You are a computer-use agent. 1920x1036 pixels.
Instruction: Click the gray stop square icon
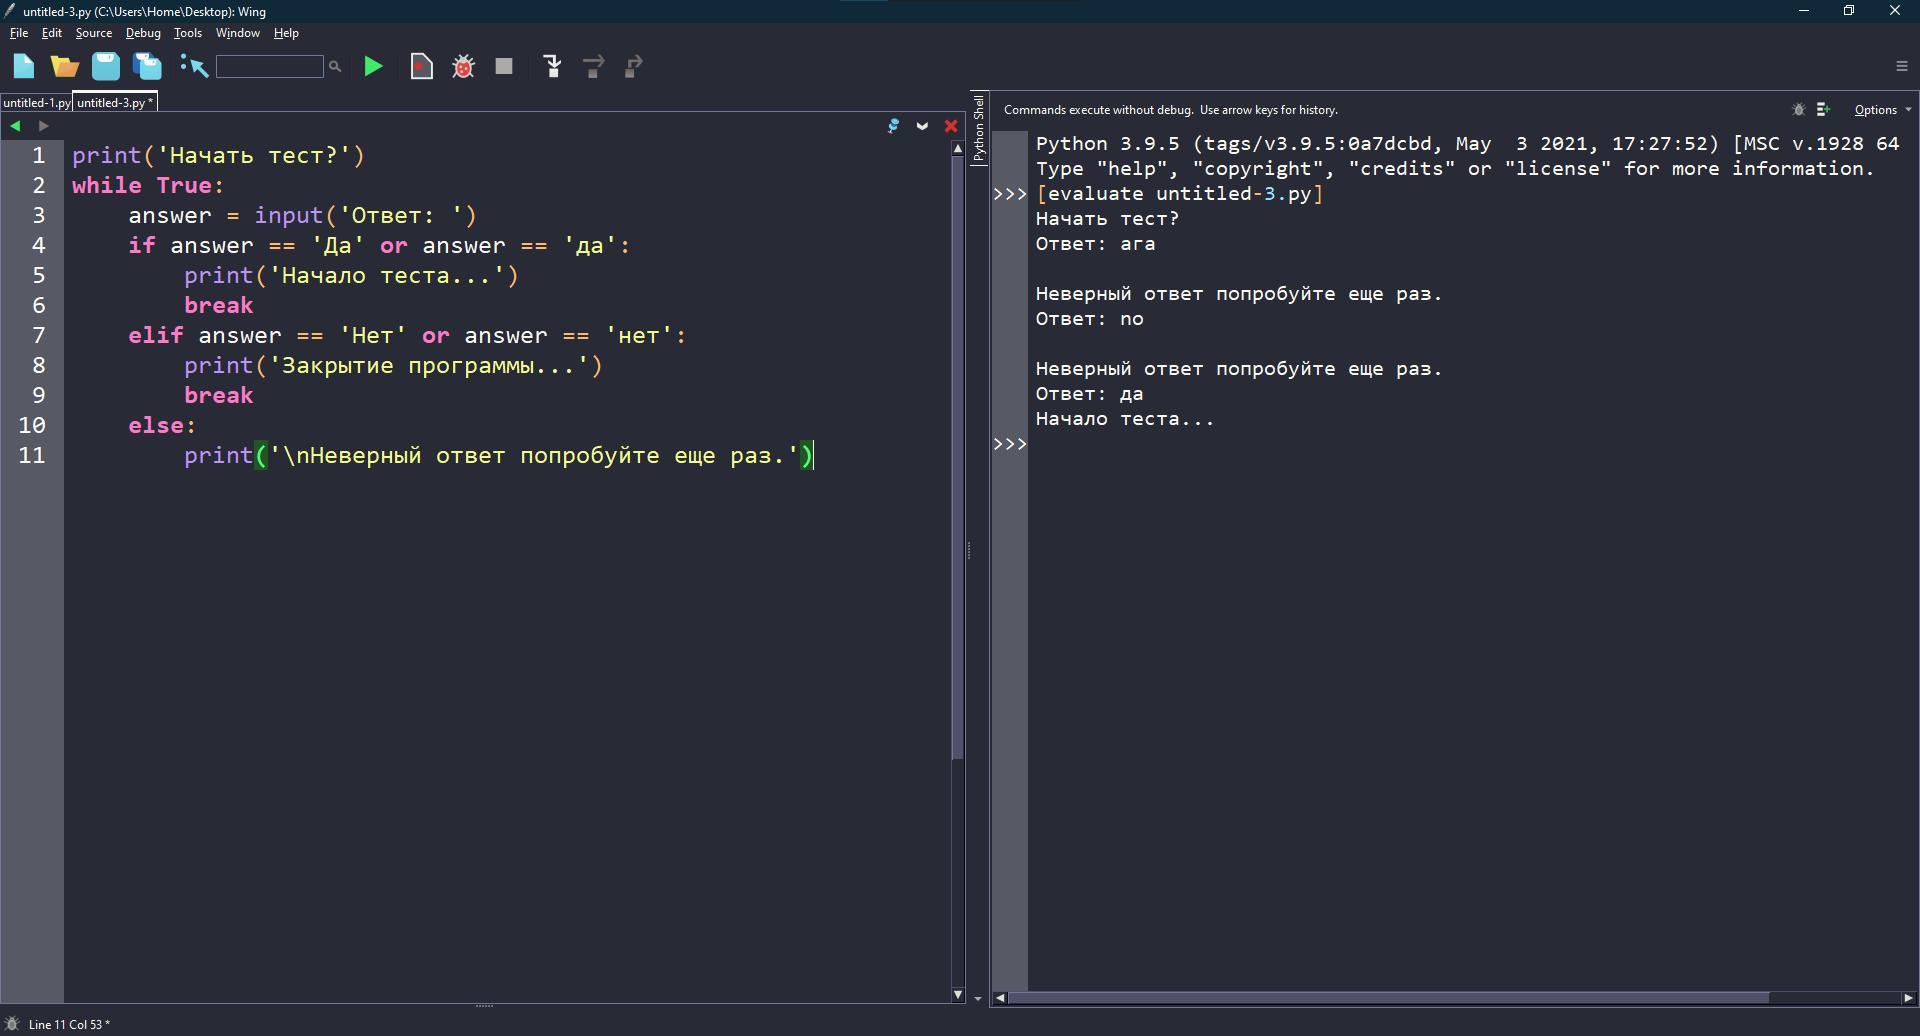(x=504, y=67)
